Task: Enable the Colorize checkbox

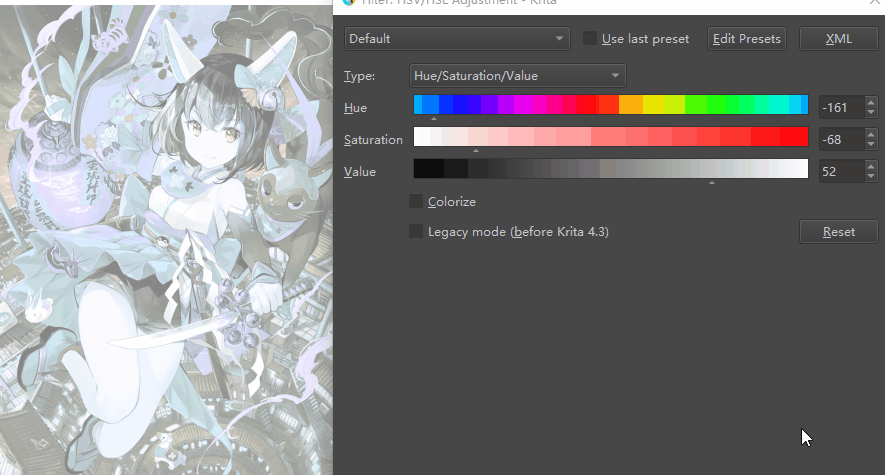Action: tap(416, 201)
